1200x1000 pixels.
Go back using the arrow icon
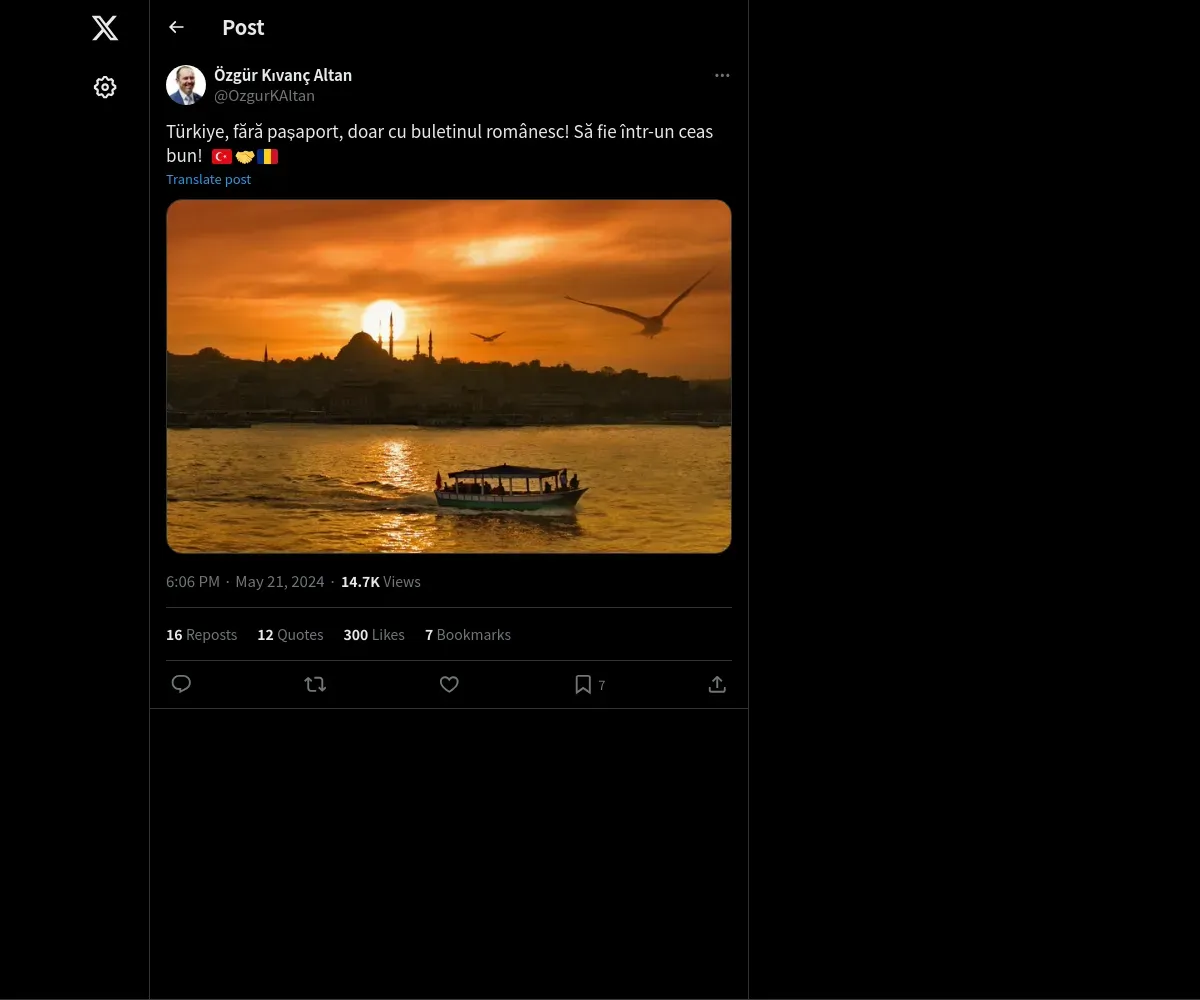(176, 27)
